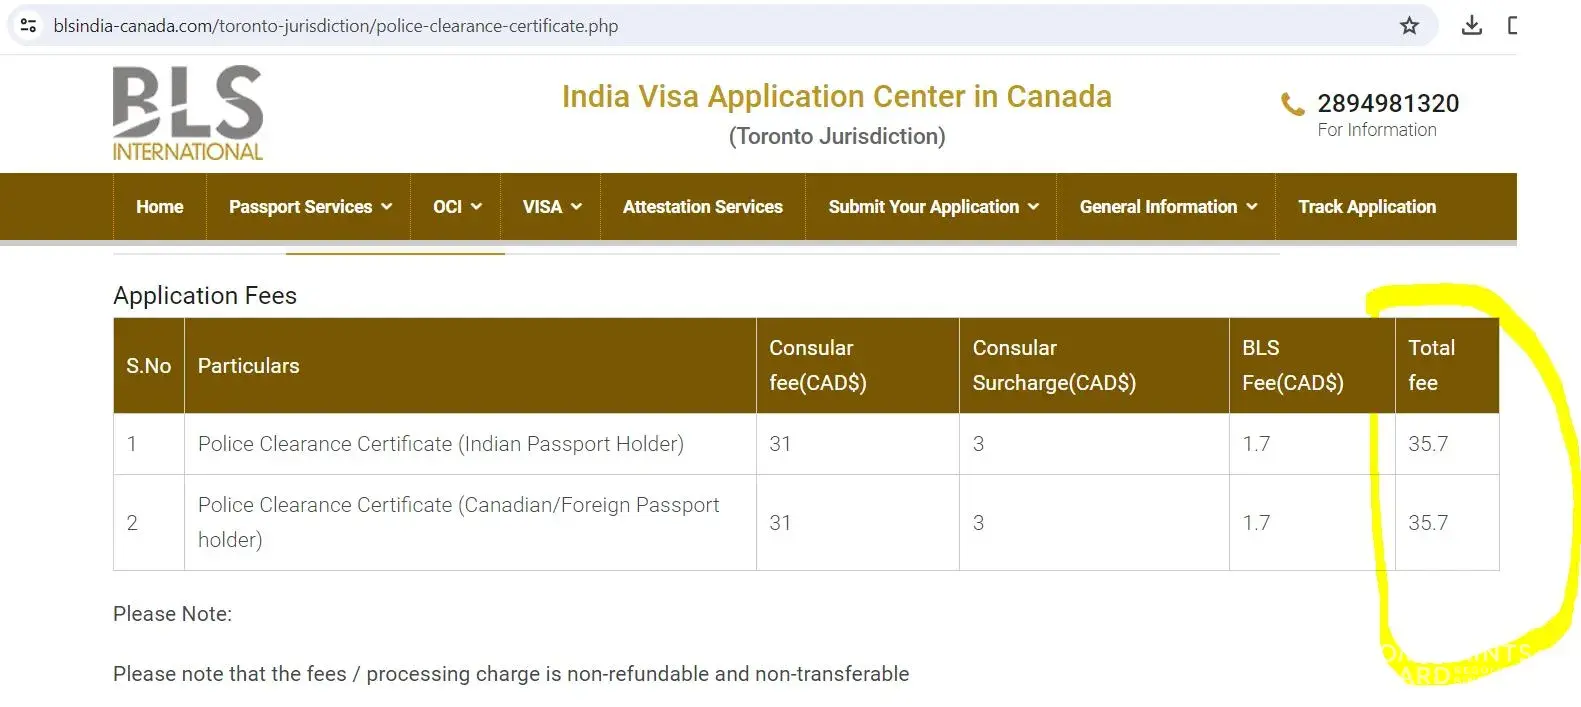Click the 2894981320 information phone number
Viewport: 1581px width, 707px height.
pyautogui.click(x=1387, y=103)
